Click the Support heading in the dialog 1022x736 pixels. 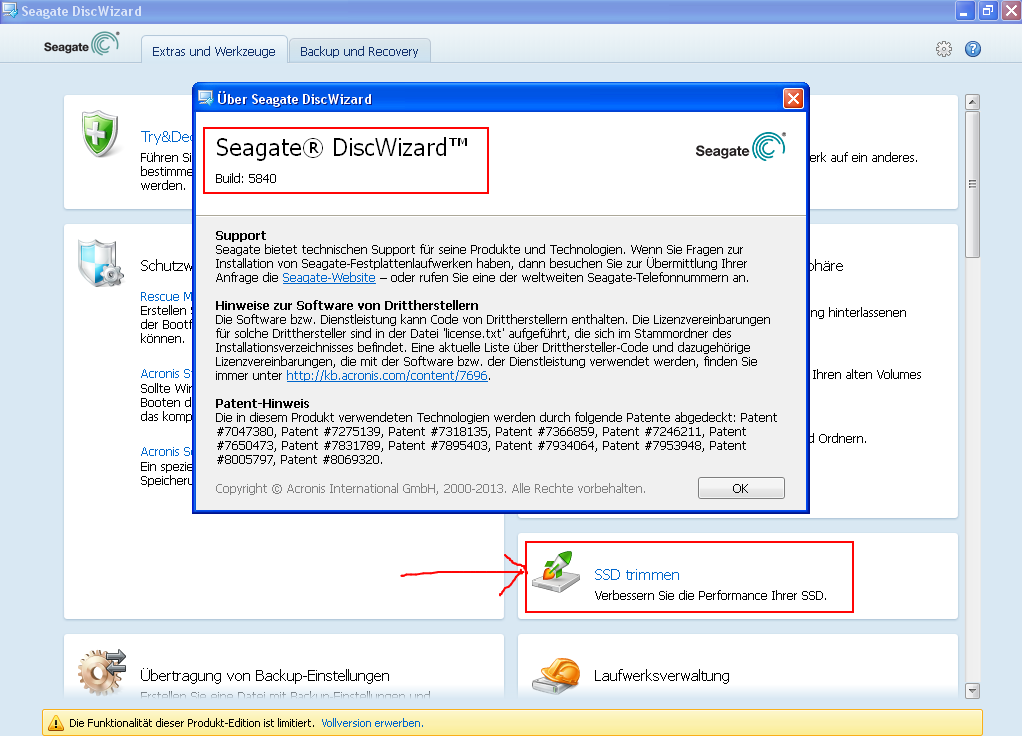point(241,235)
